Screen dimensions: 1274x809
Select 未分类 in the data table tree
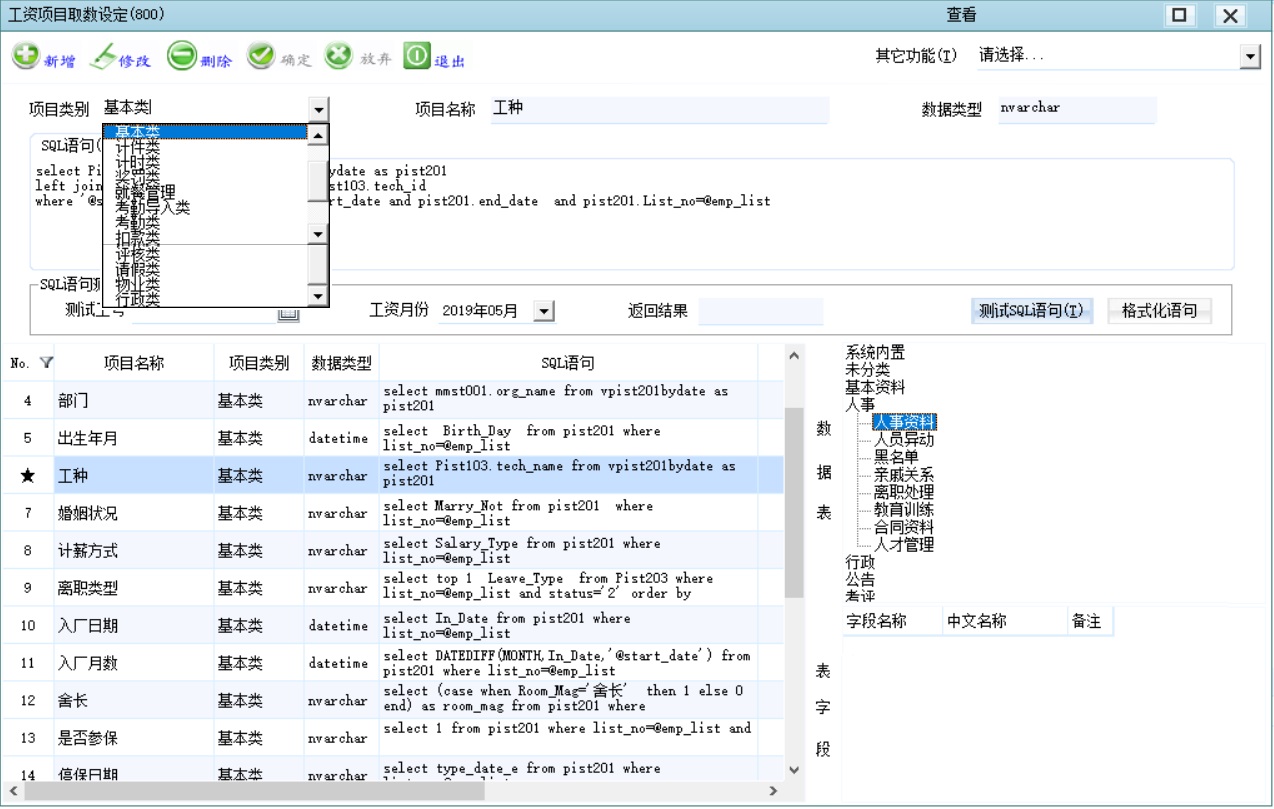pos(867,369)
